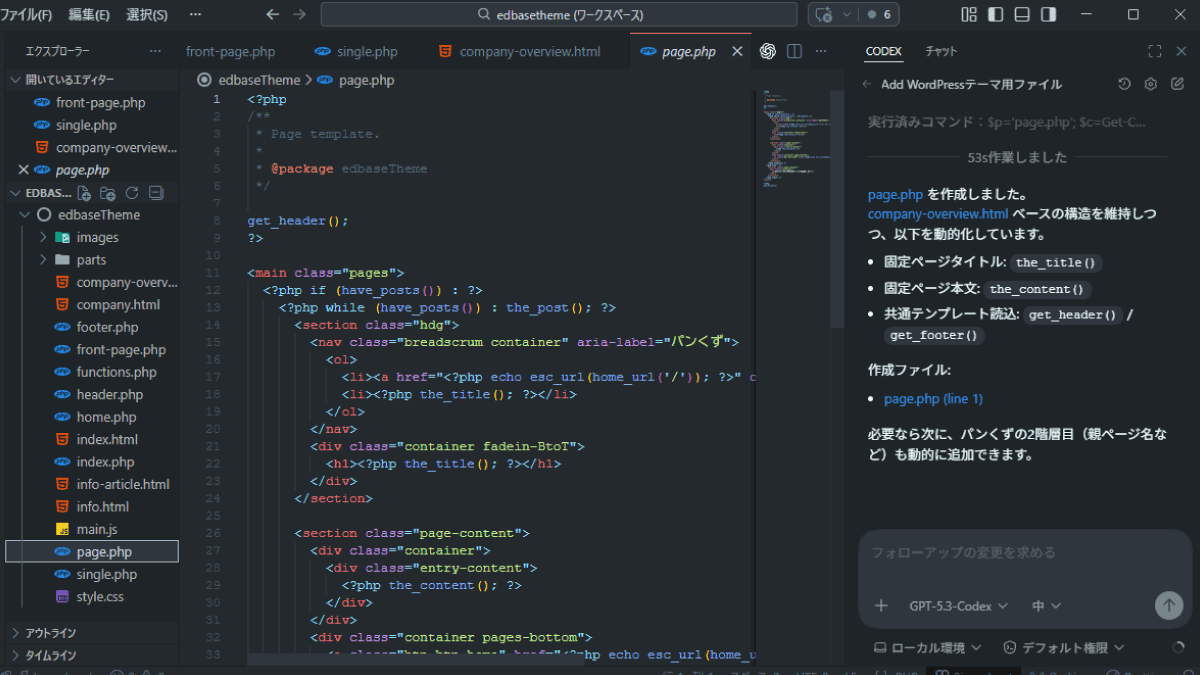Switch to the チャット tab
This screenshot has width=1200, height=675.
point(941,52)
